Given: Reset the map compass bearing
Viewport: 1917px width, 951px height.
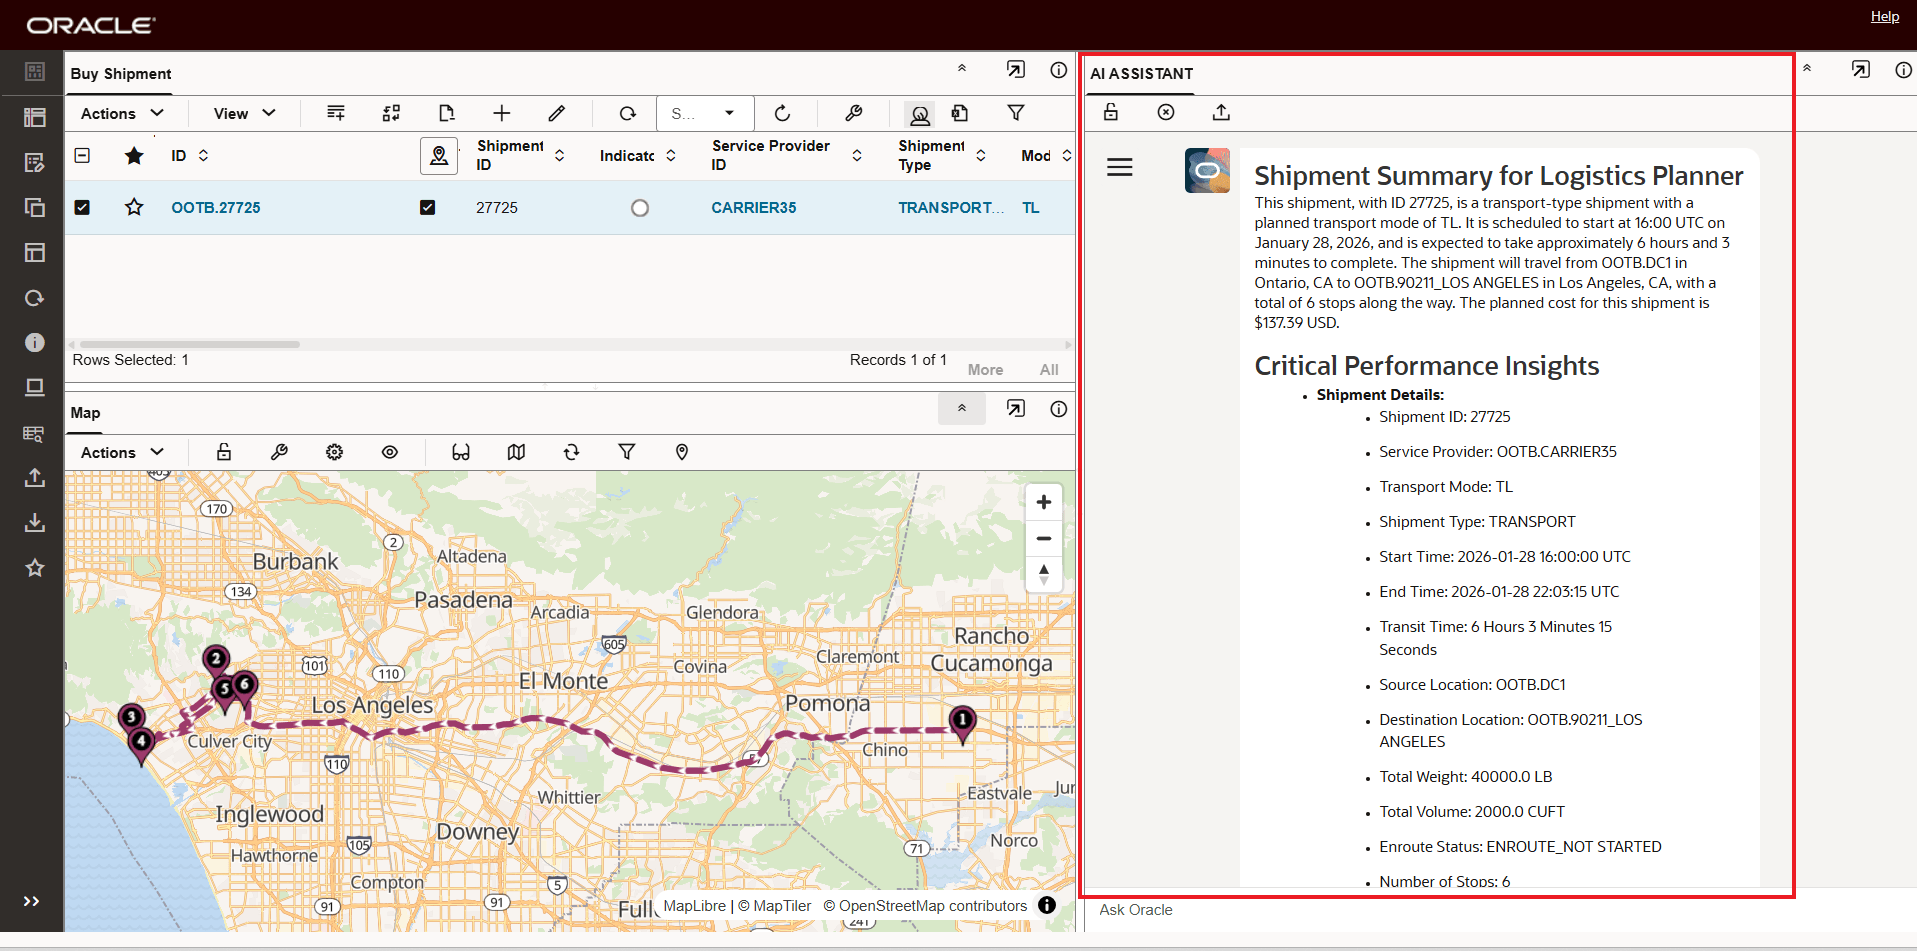Looking at the screenshot, I should 1044,574.
